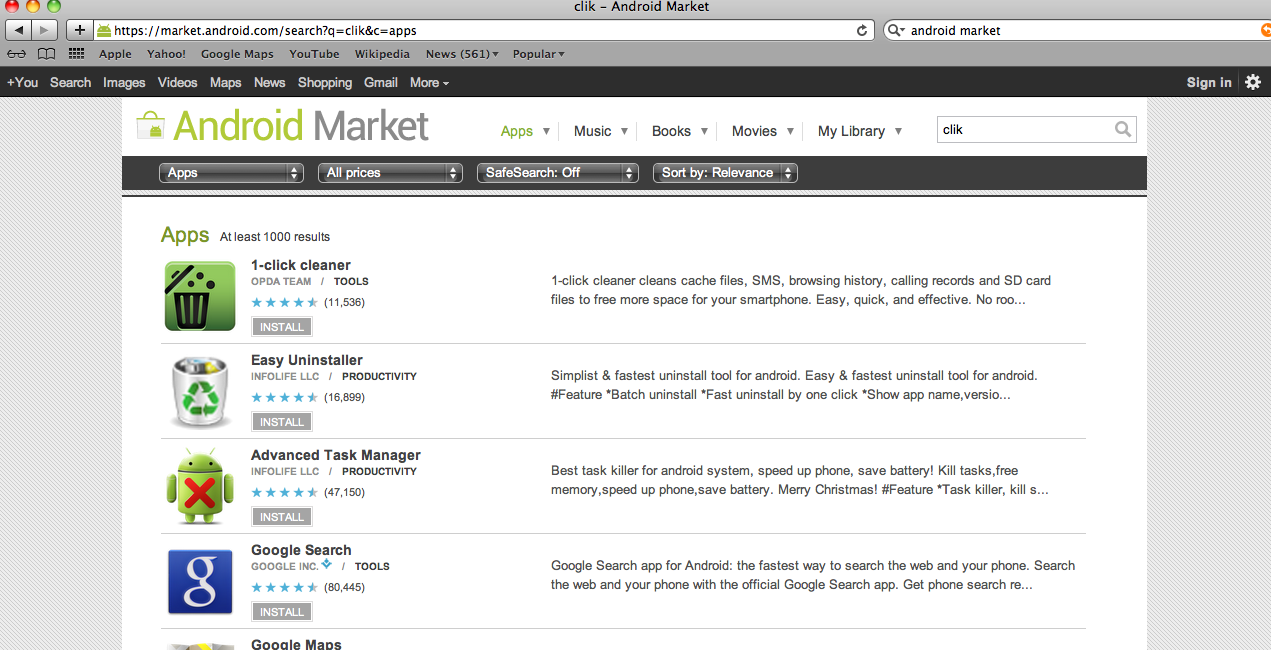This screenshot has width=1271, height=650.
Task: Open the SafeSearch: Off dropdown
Action: point(557,173)
